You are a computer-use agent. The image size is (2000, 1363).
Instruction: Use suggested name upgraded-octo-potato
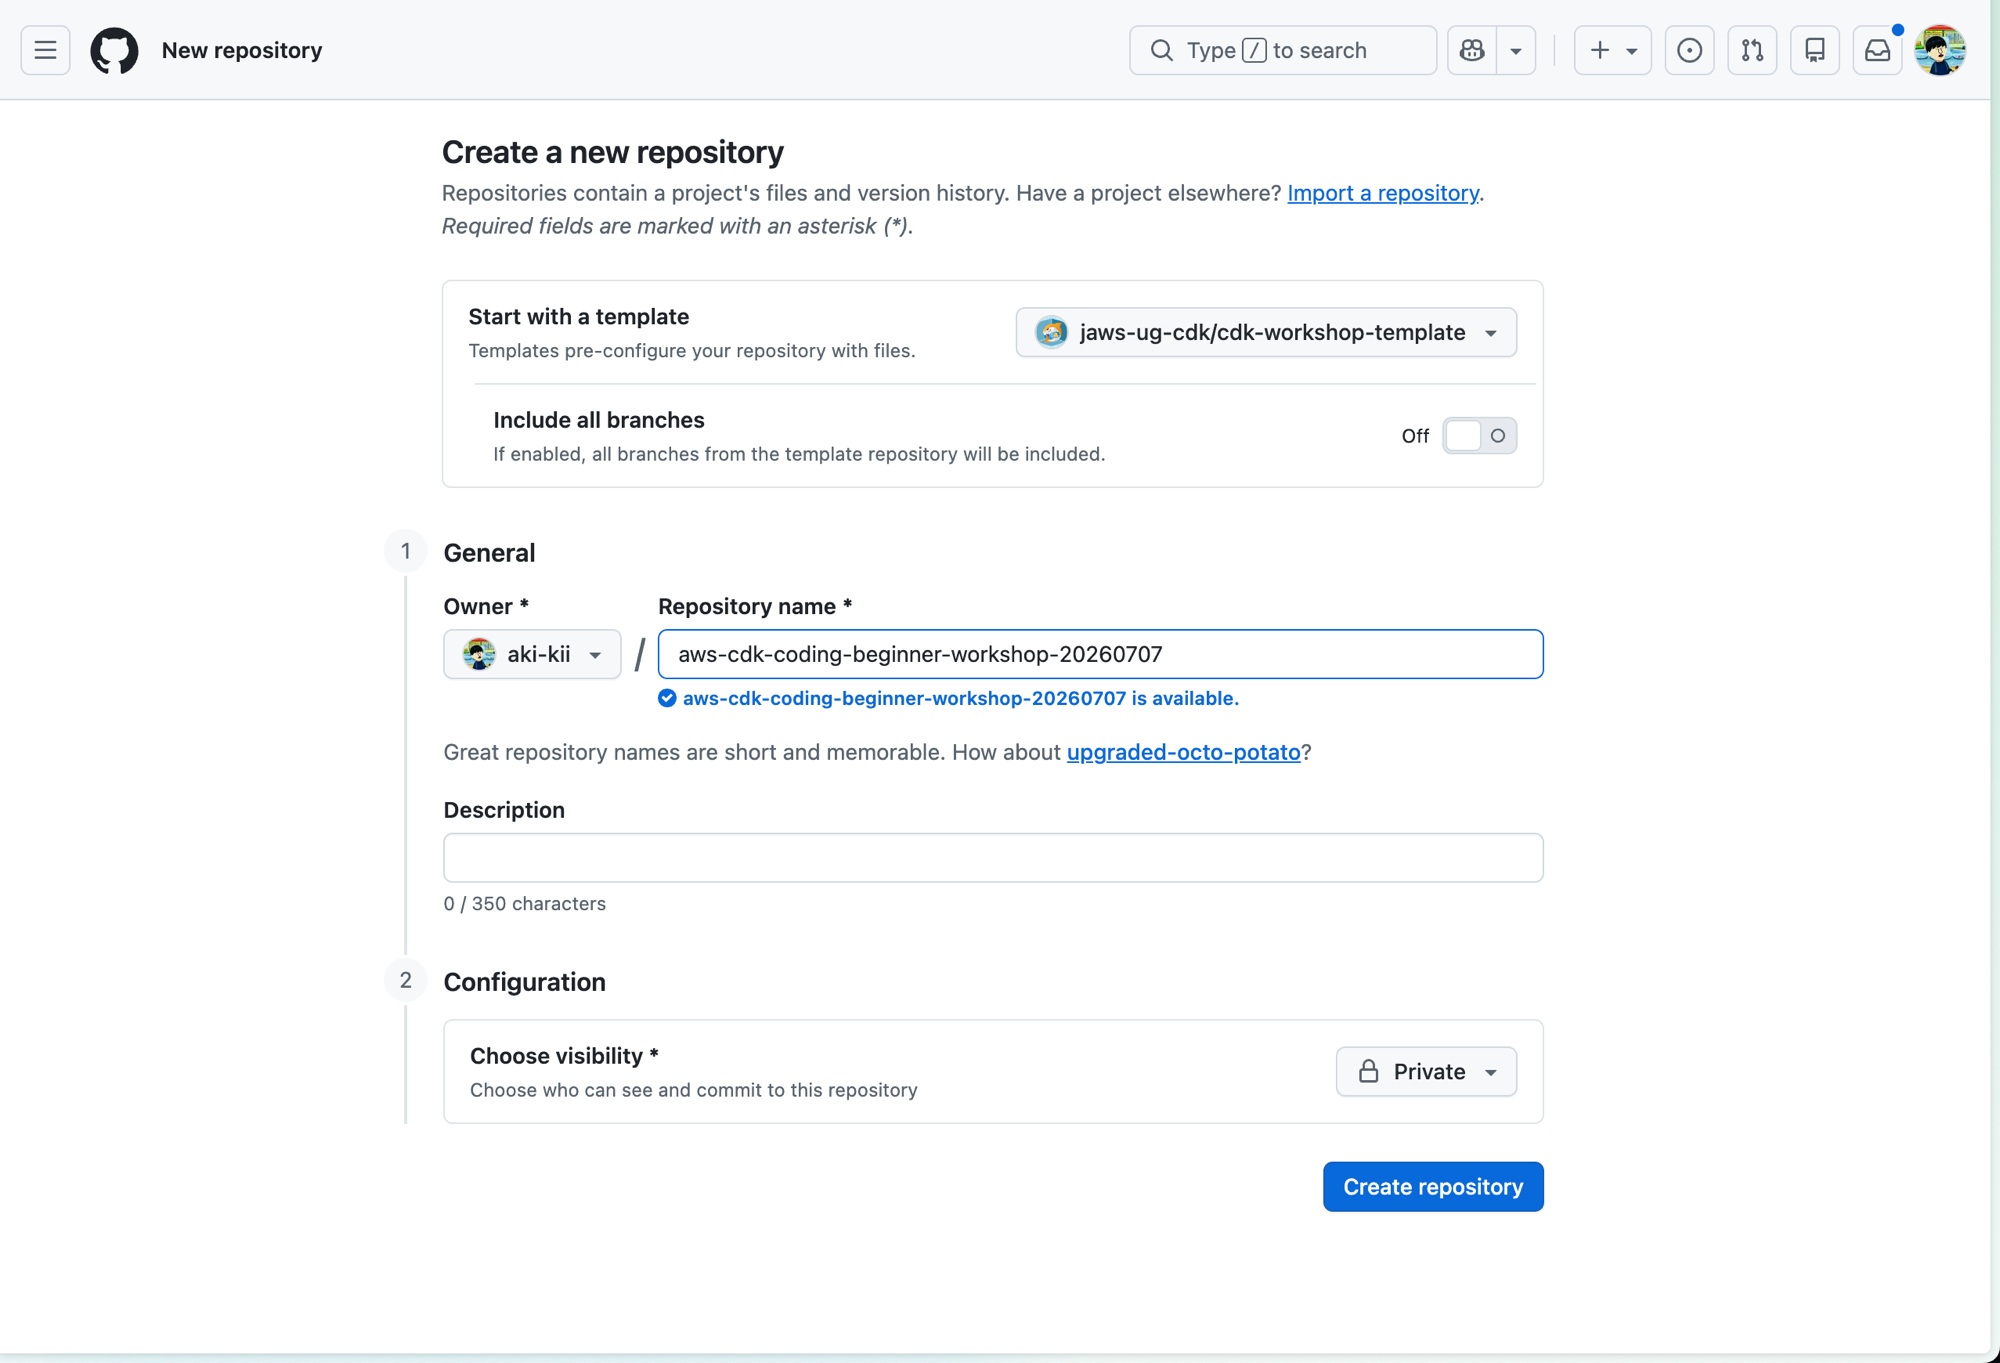[x=1183, y=752]
